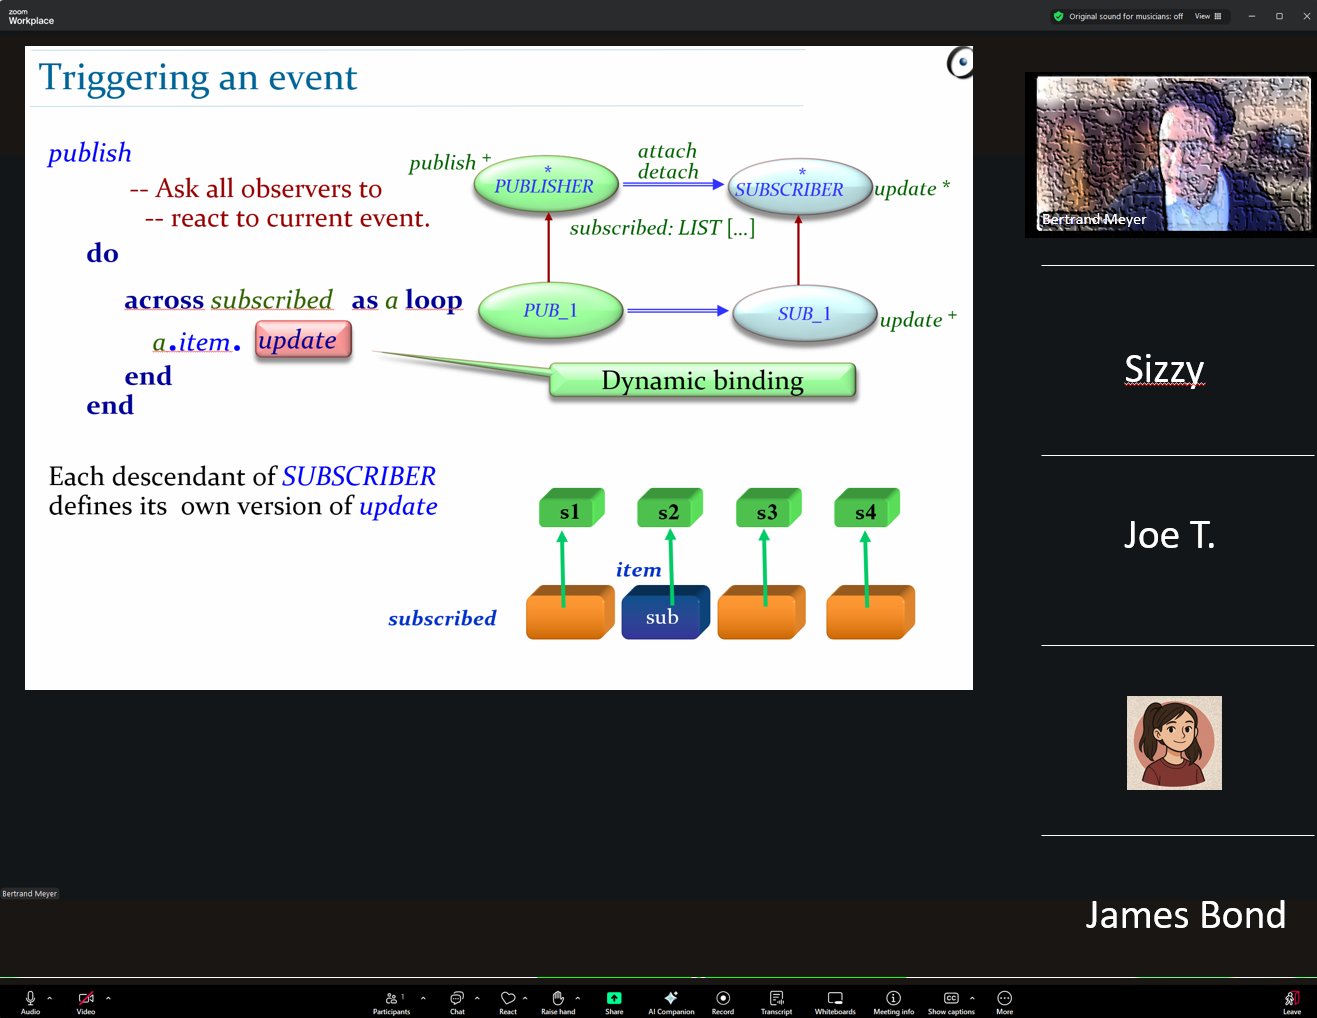This screenshot has width=1317, height=1018.
Task: Toggle Original sound for musicians
Action: pyautogui.click(x=1125, y=16)
